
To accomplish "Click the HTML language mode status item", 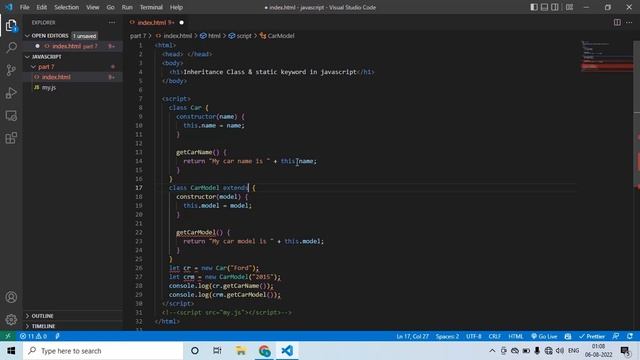I will coord(516,336).
